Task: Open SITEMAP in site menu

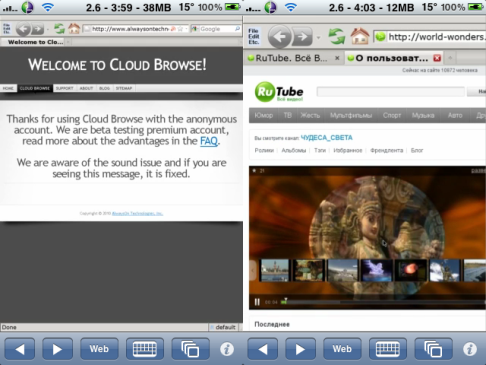Action: (124, 88)
